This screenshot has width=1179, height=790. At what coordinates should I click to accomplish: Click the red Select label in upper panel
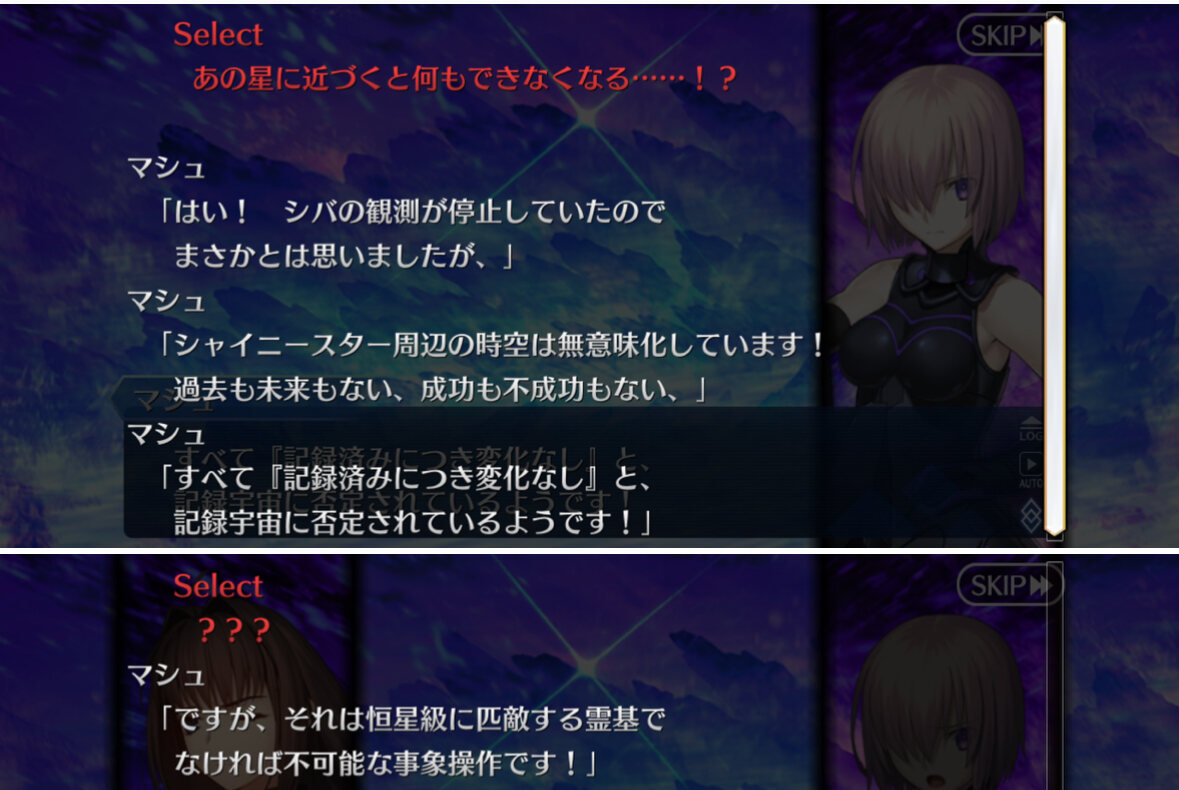point(218,35)
